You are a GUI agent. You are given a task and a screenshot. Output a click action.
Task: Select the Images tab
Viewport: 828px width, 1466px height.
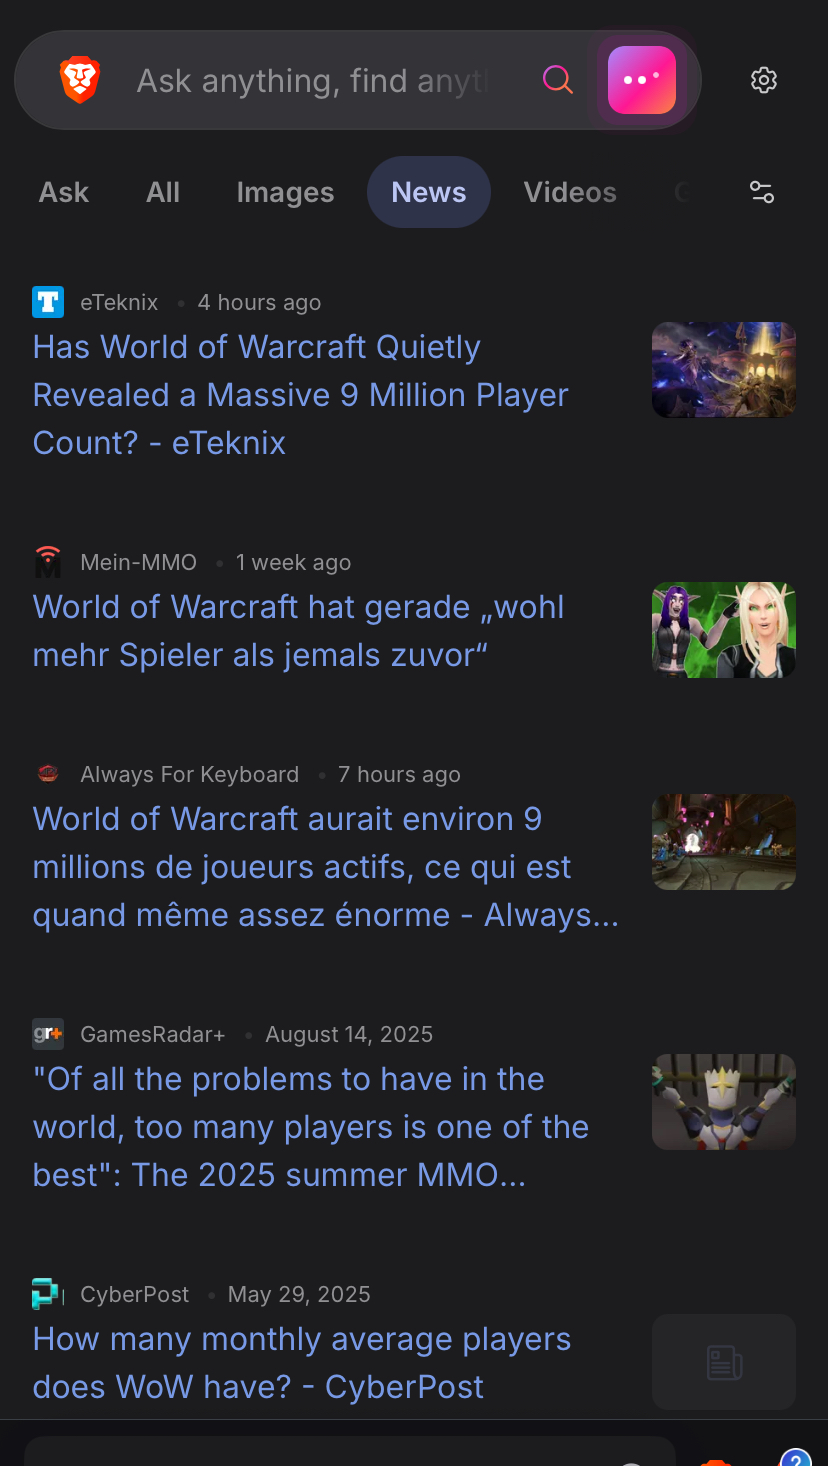pyautogui.click(x=285, y=192)
